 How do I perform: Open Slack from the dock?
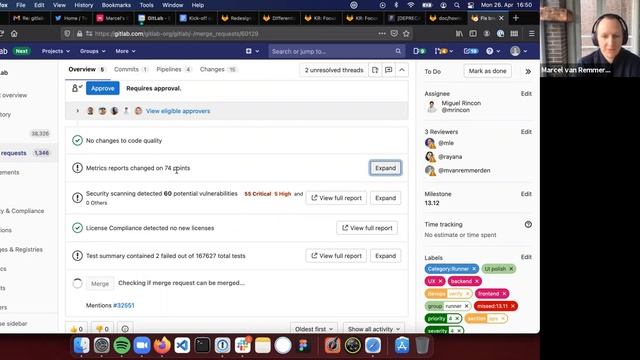point(242,345)
